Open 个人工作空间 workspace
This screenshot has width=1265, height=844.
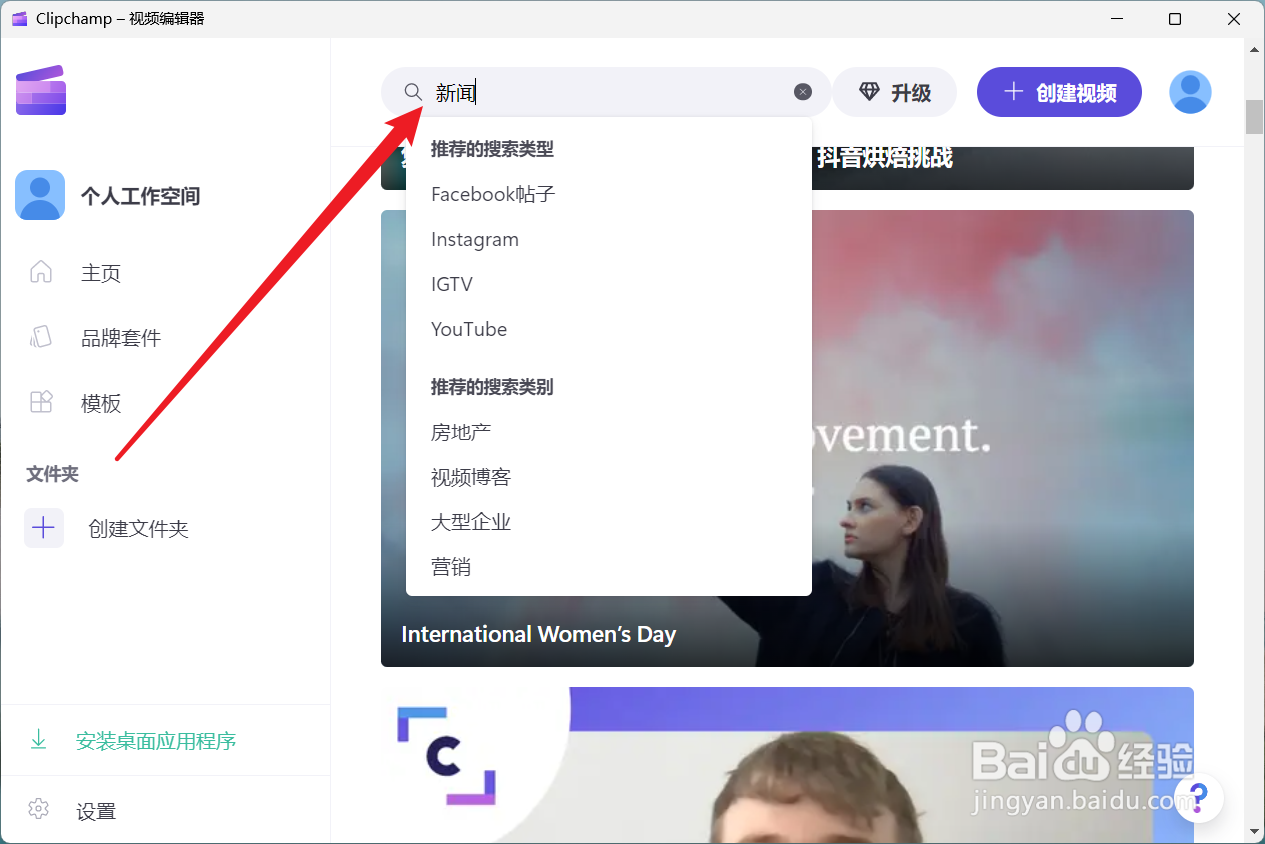click(x=140, y=196)
